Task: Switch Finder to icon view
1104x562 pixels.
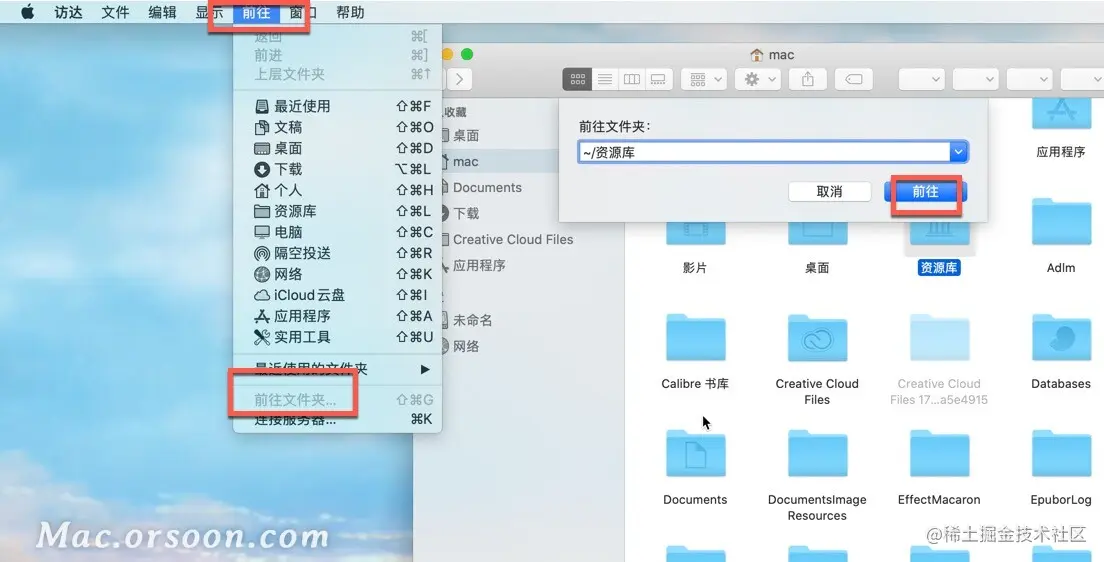Action: [577, 80]
